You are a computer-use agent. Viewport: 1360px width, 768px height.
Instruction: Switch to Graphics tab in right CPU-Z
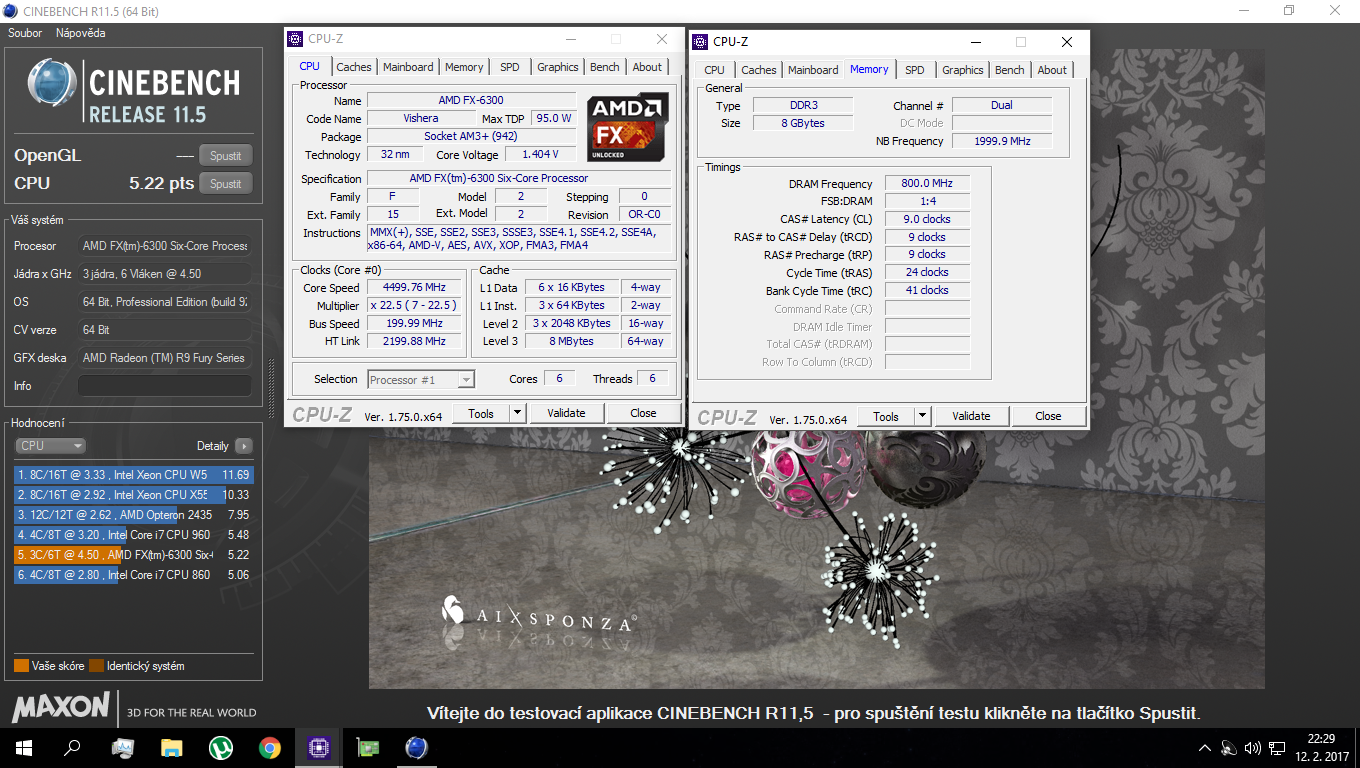coord(963,70)
